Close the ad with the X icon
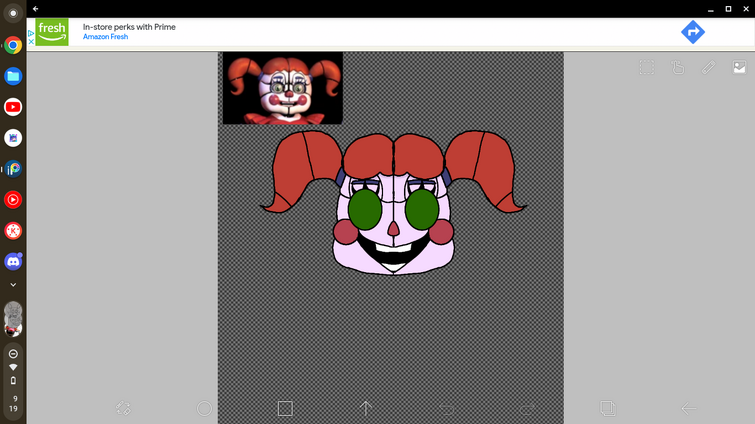The width and height of the screenshot is (755, 424). tap(31, 41)
